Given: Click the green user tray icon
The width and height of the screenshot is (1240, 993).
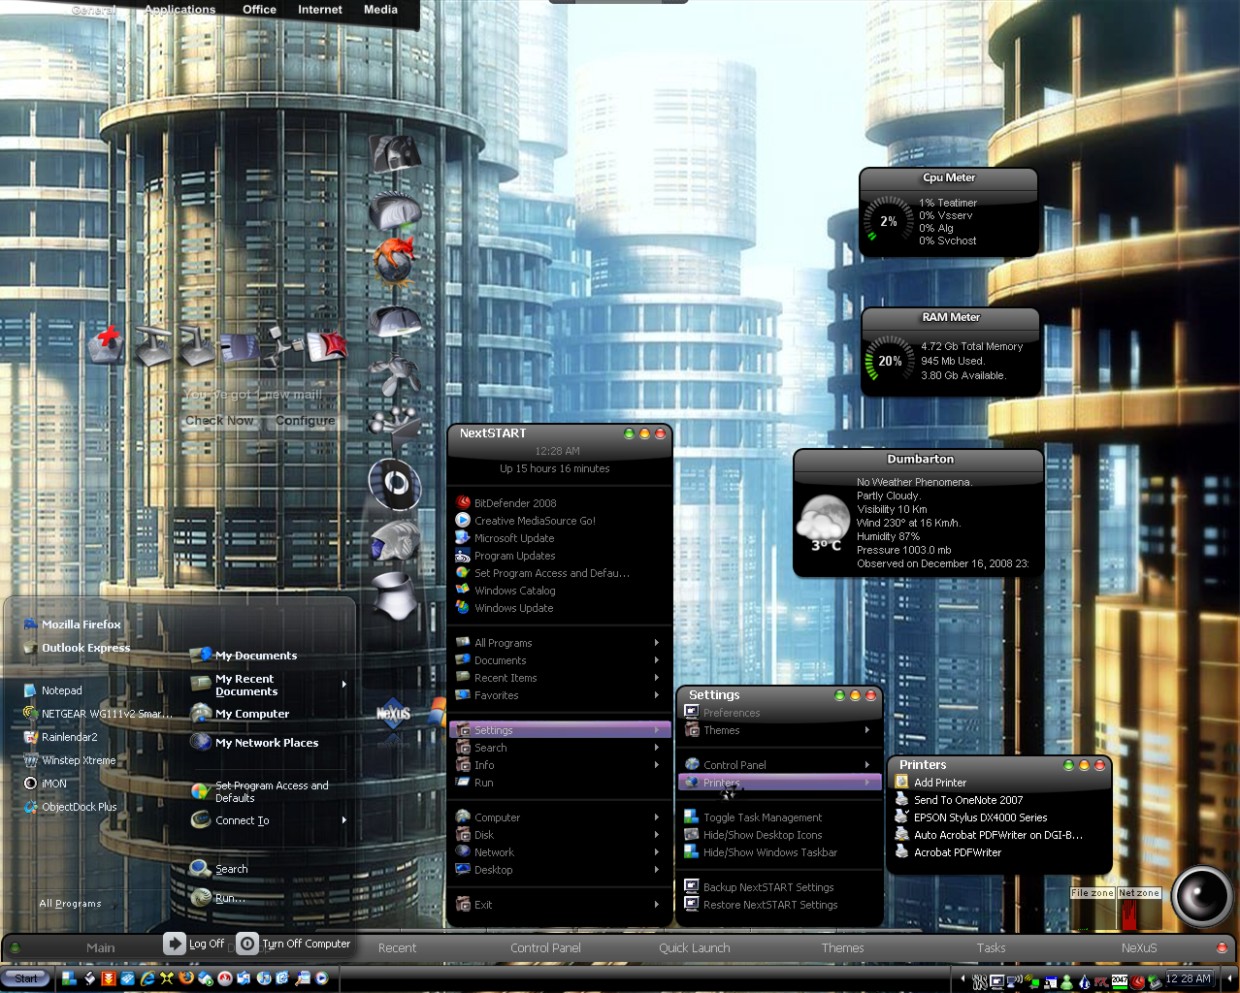Looking at the screenshot, I should tap(1065, 982).
